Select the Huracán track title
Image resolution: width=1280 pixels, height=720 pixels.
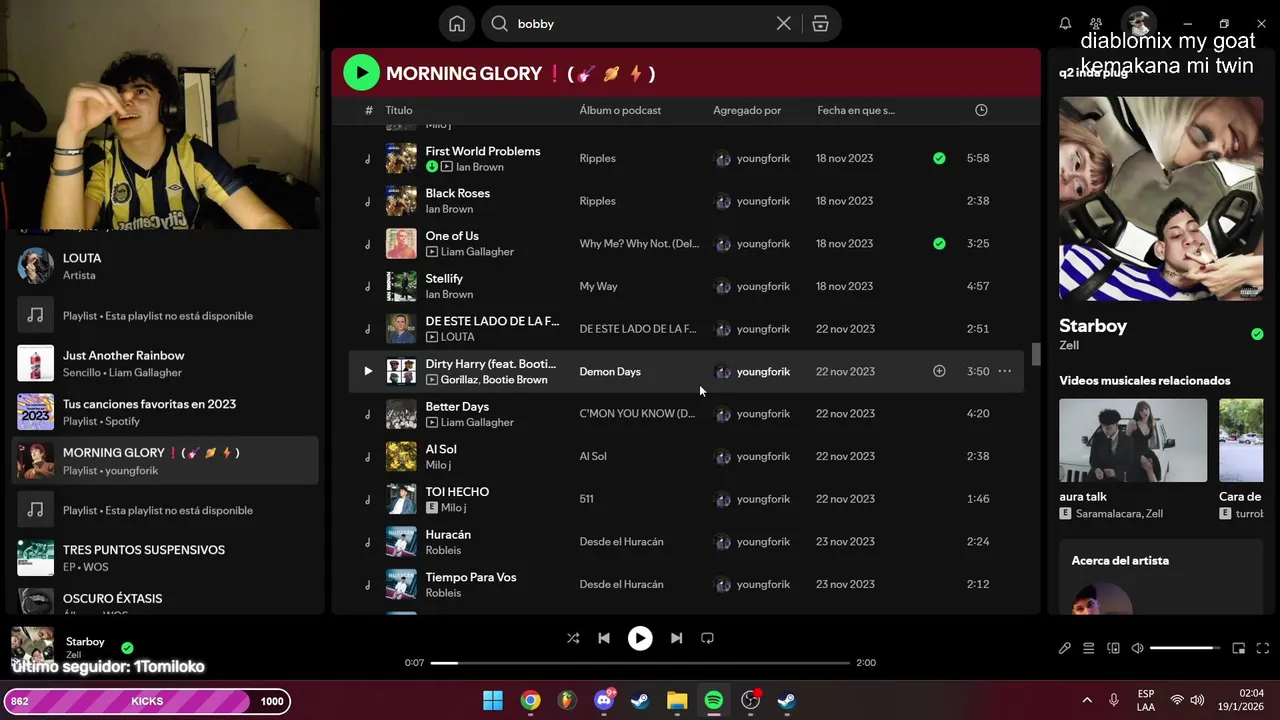pyautogui.click(x=448, y=534)
